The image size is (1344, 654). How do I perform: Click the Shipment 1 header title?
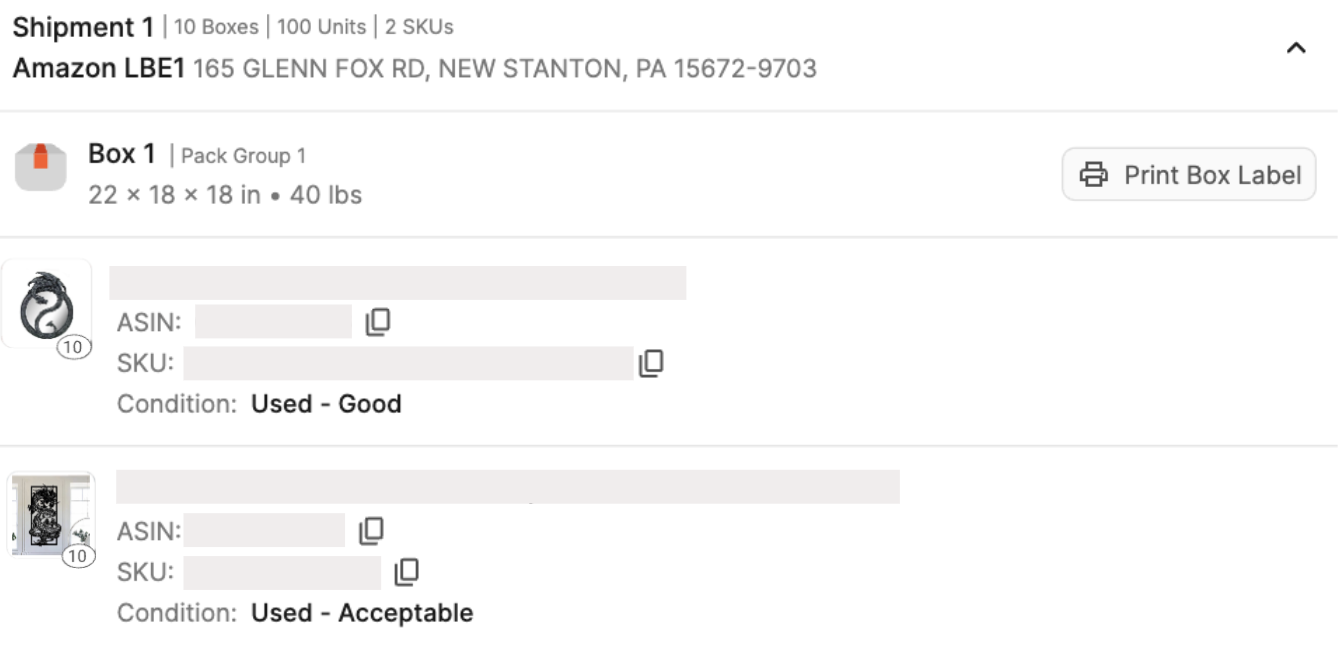click(x=84, y=27)
